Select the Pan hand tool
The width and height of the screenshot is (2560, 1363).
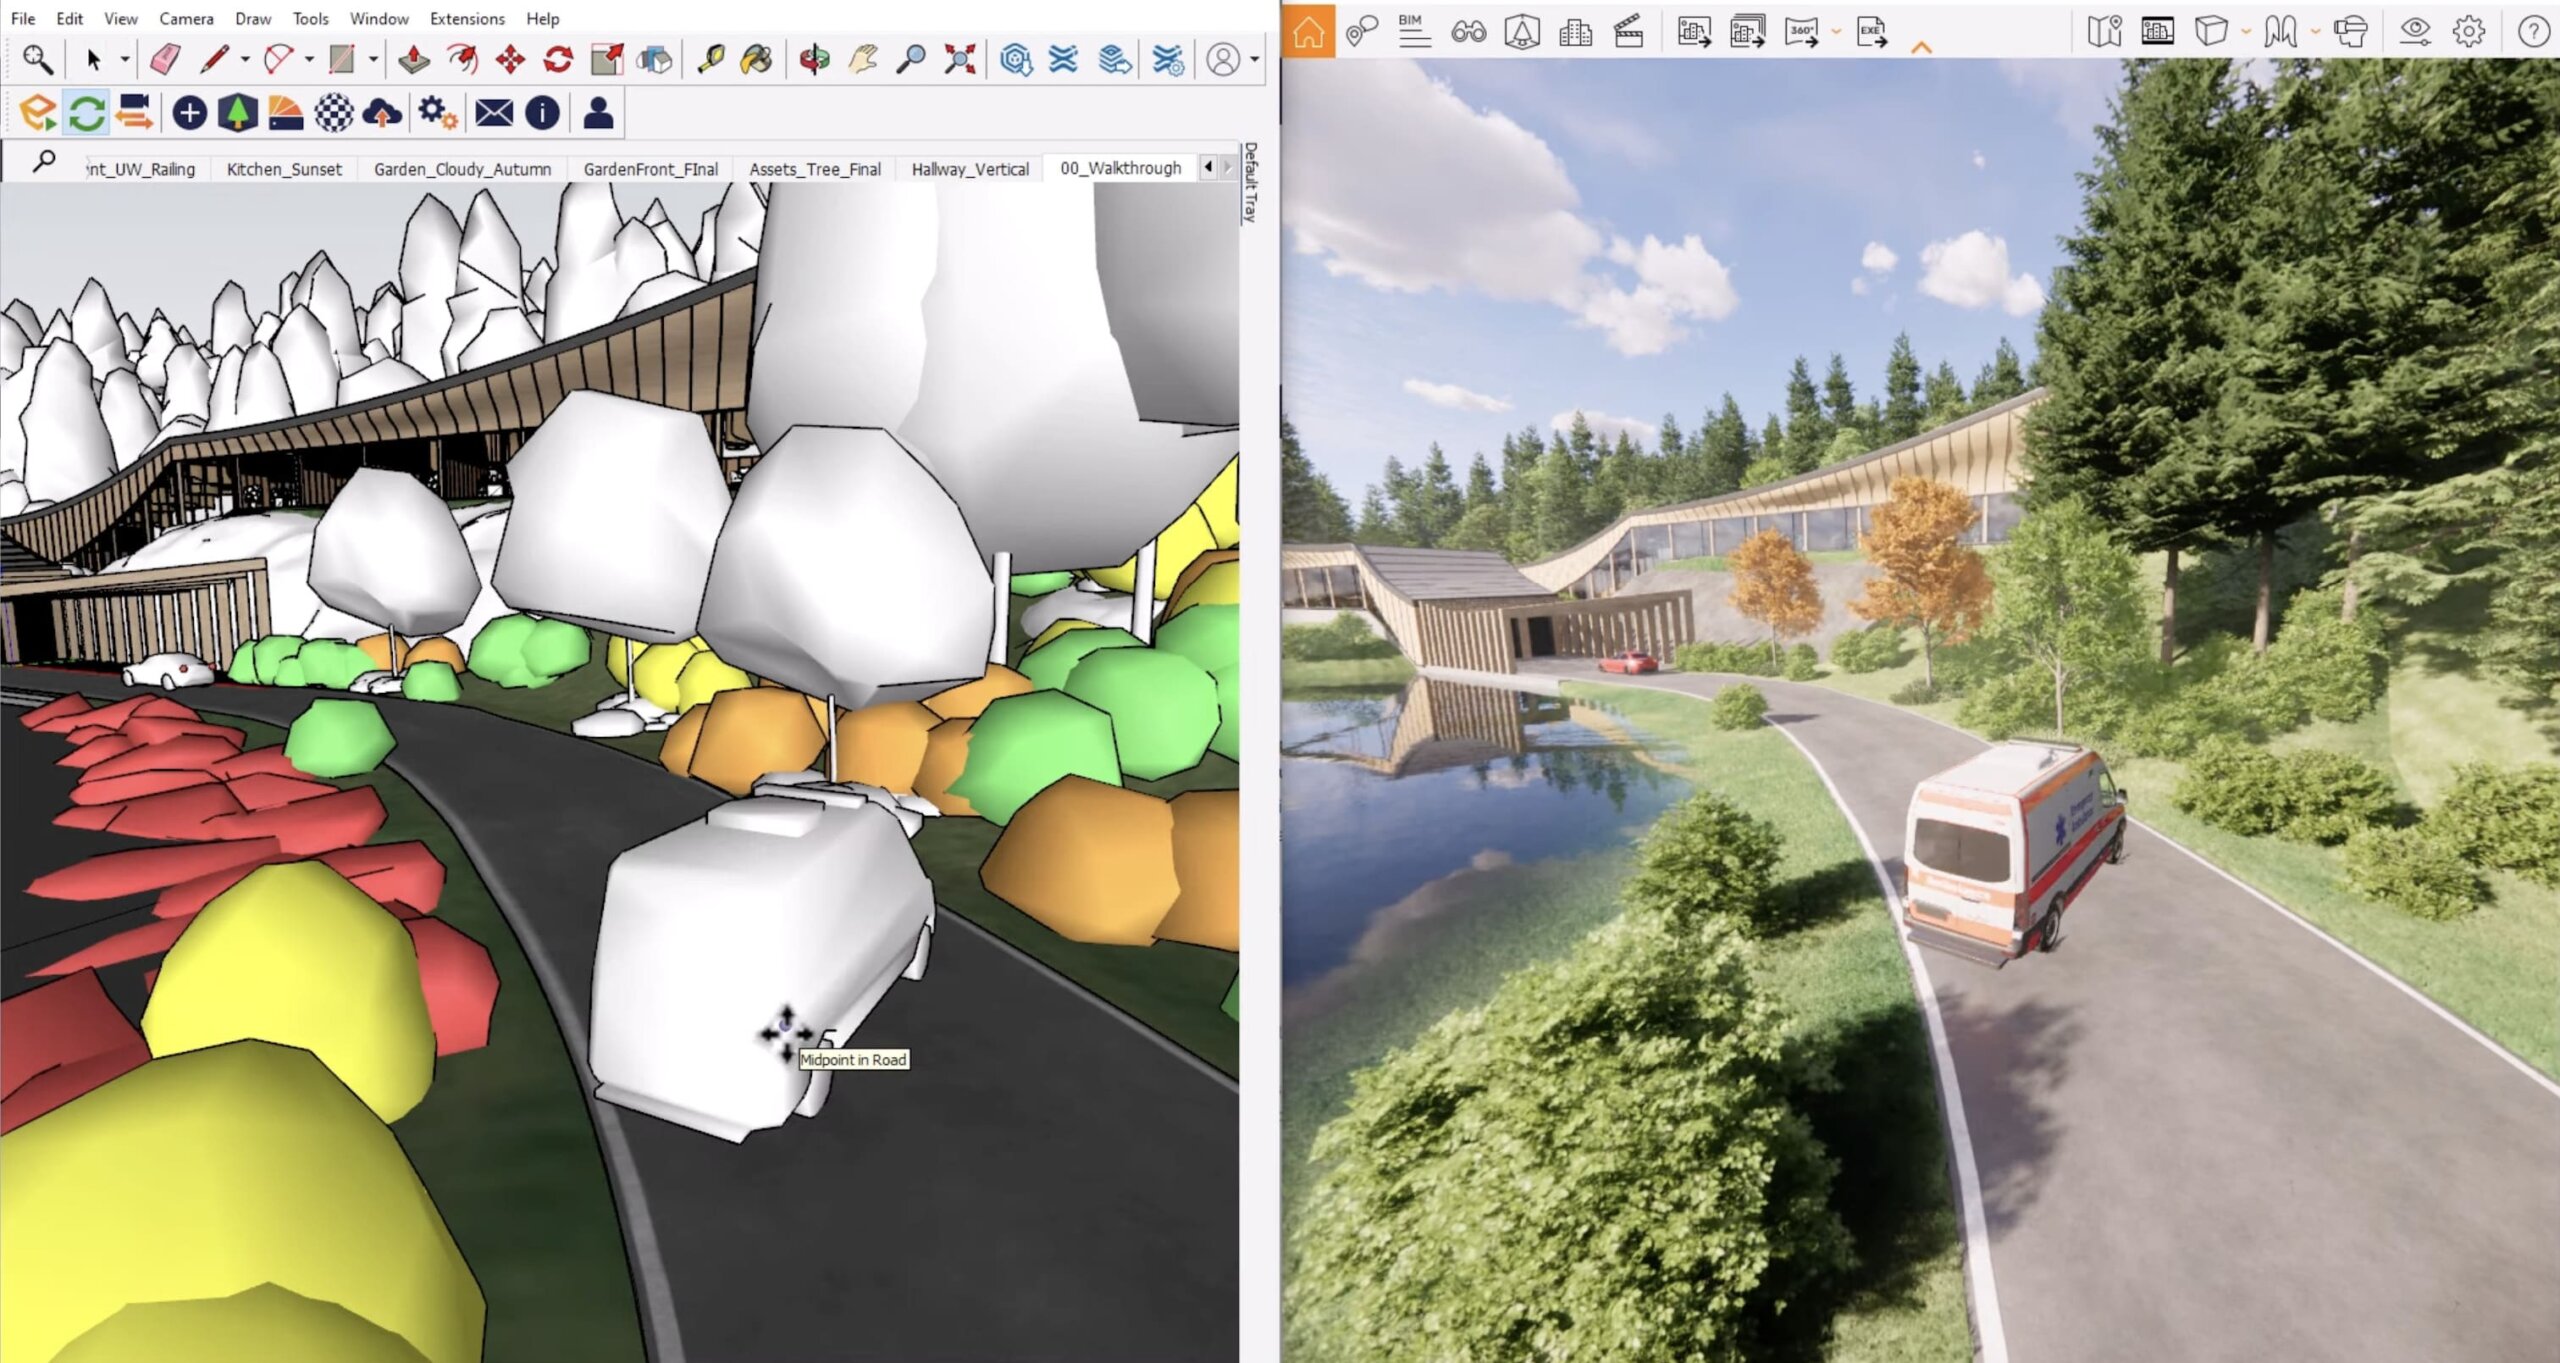pyautogui.click(x=862, y=60)
